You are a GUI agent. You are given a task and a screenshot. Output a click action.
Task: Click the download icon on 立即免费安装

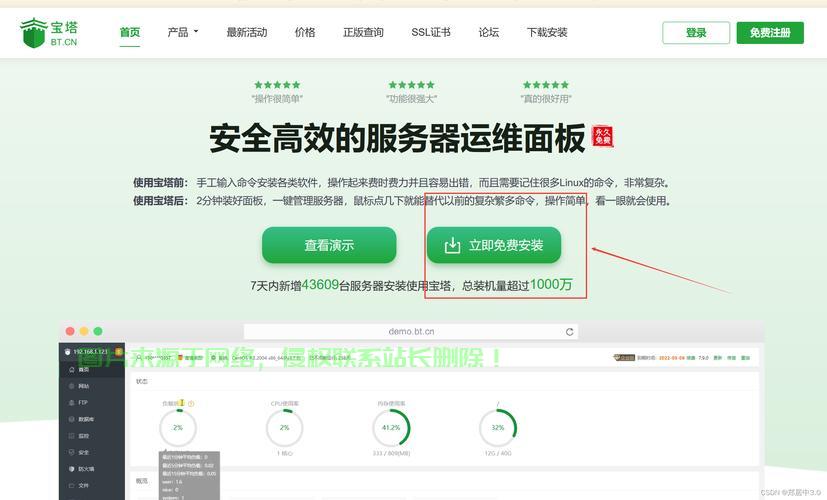pos(452,245)
